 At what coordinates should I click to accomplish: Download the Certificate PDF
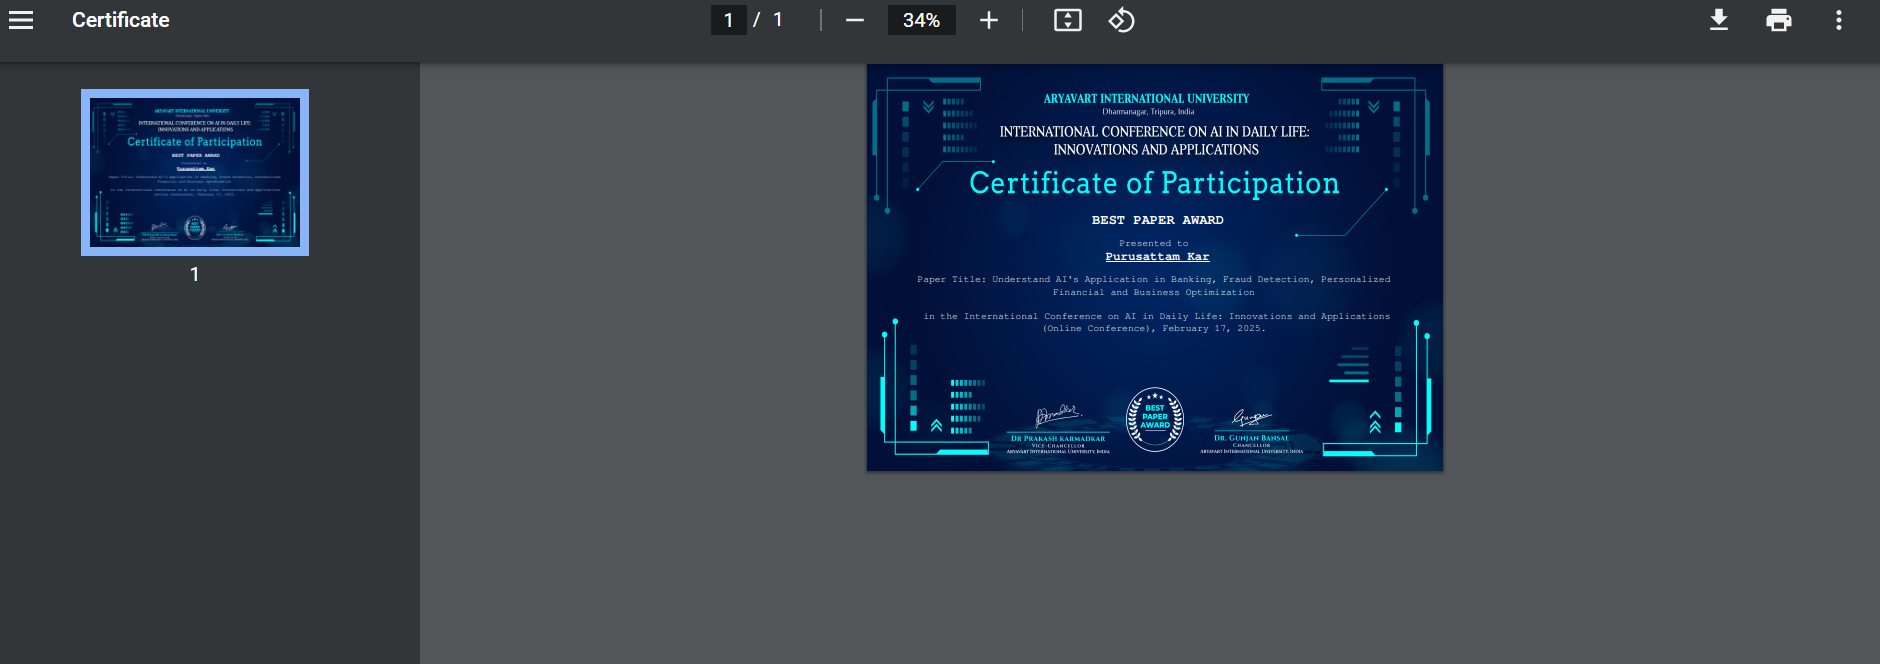click(1719, 20)
